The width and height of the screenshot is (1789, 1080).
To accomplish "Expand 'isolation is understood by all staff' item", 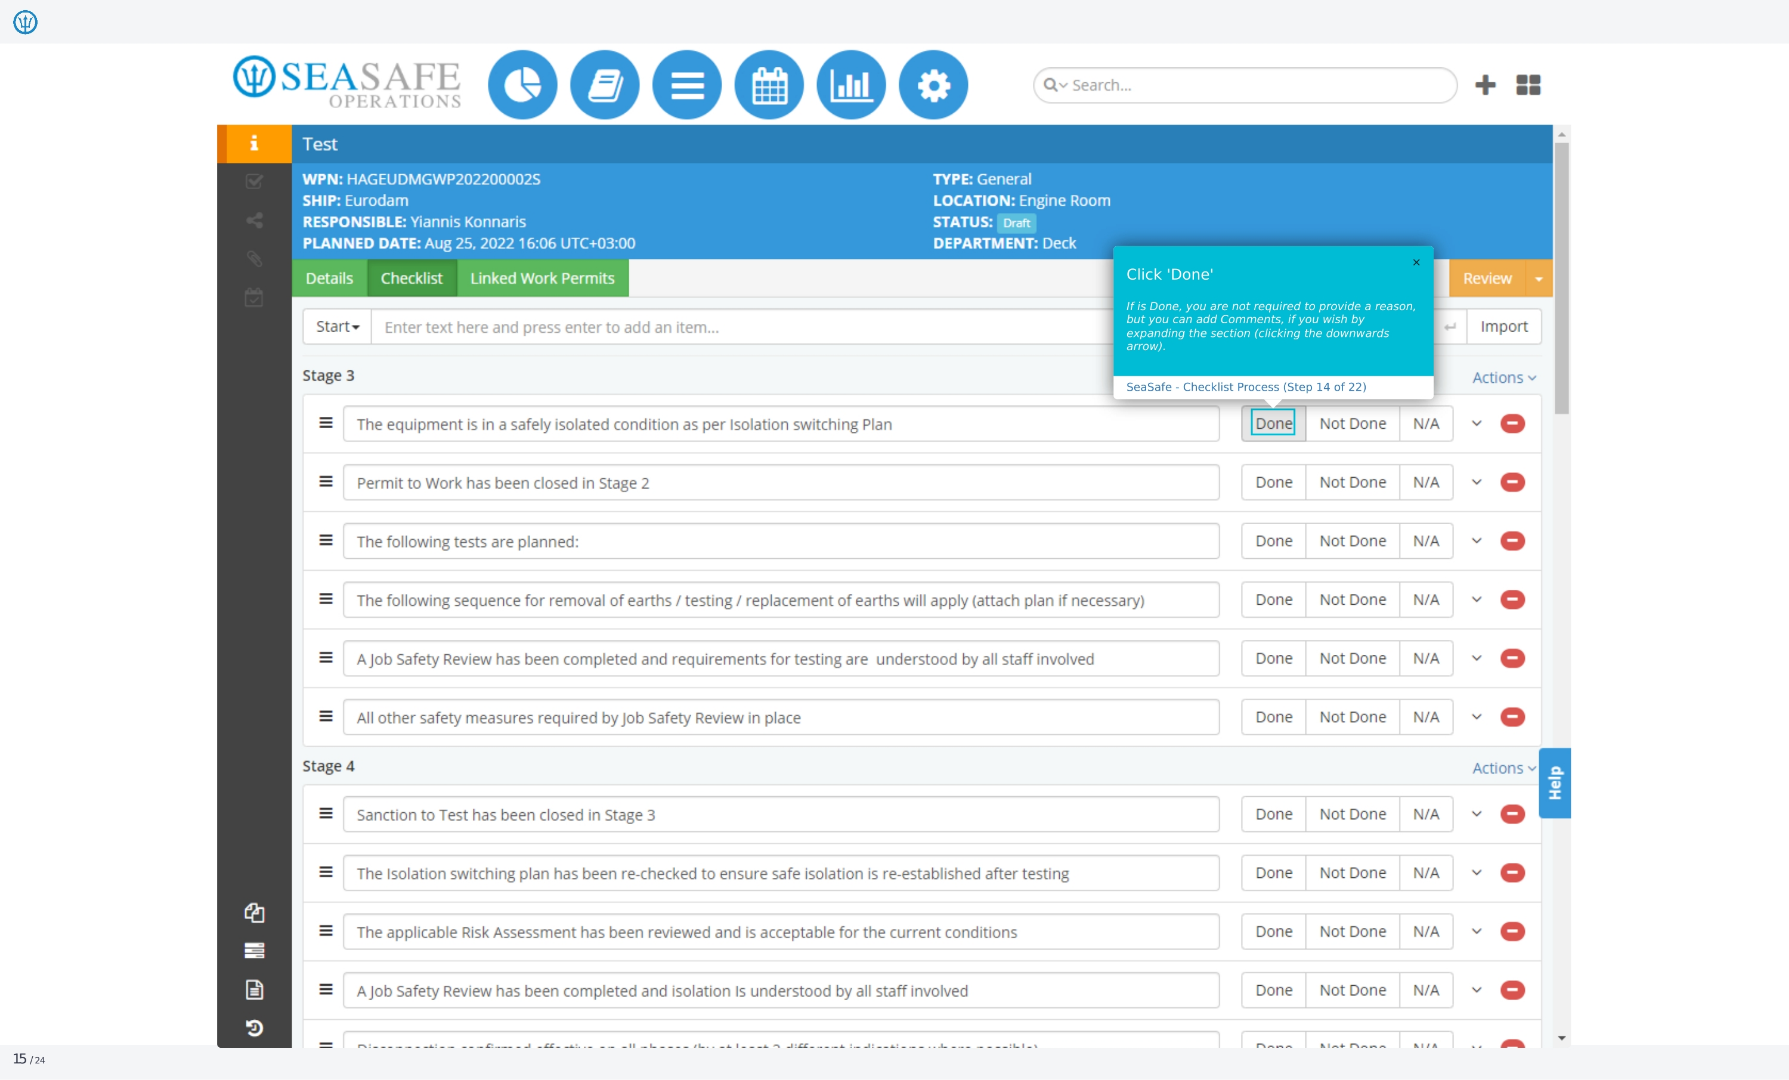I will (x=1476, y=990).
